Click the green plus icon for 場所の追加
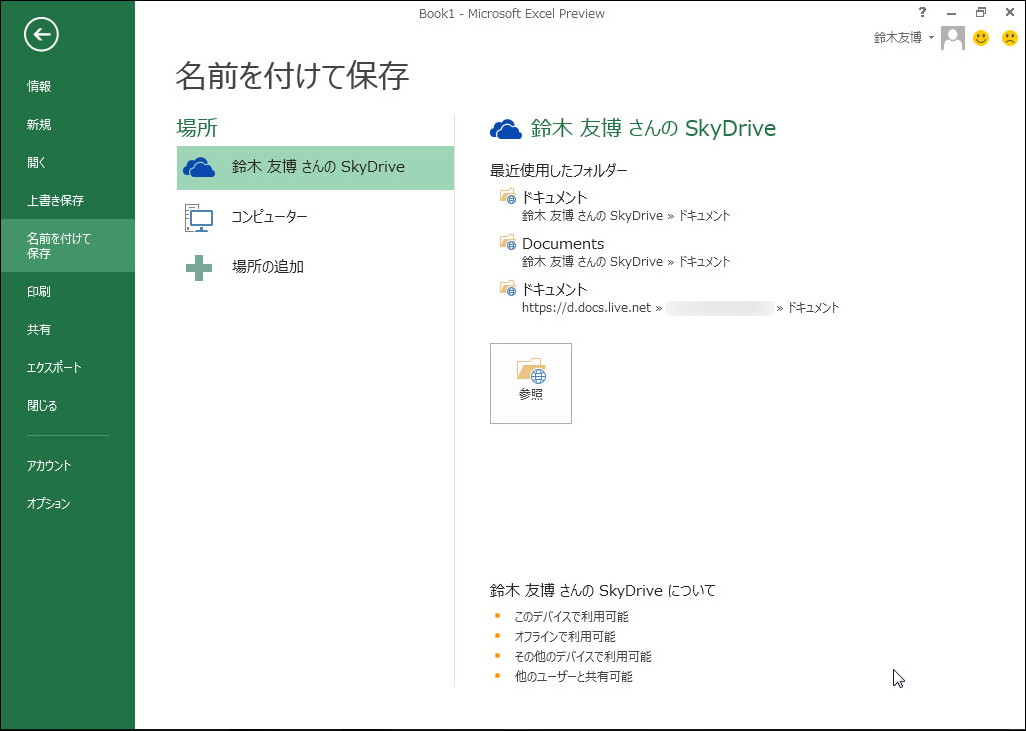Screen dimensions: 1026x731 [x=198, y=266]
